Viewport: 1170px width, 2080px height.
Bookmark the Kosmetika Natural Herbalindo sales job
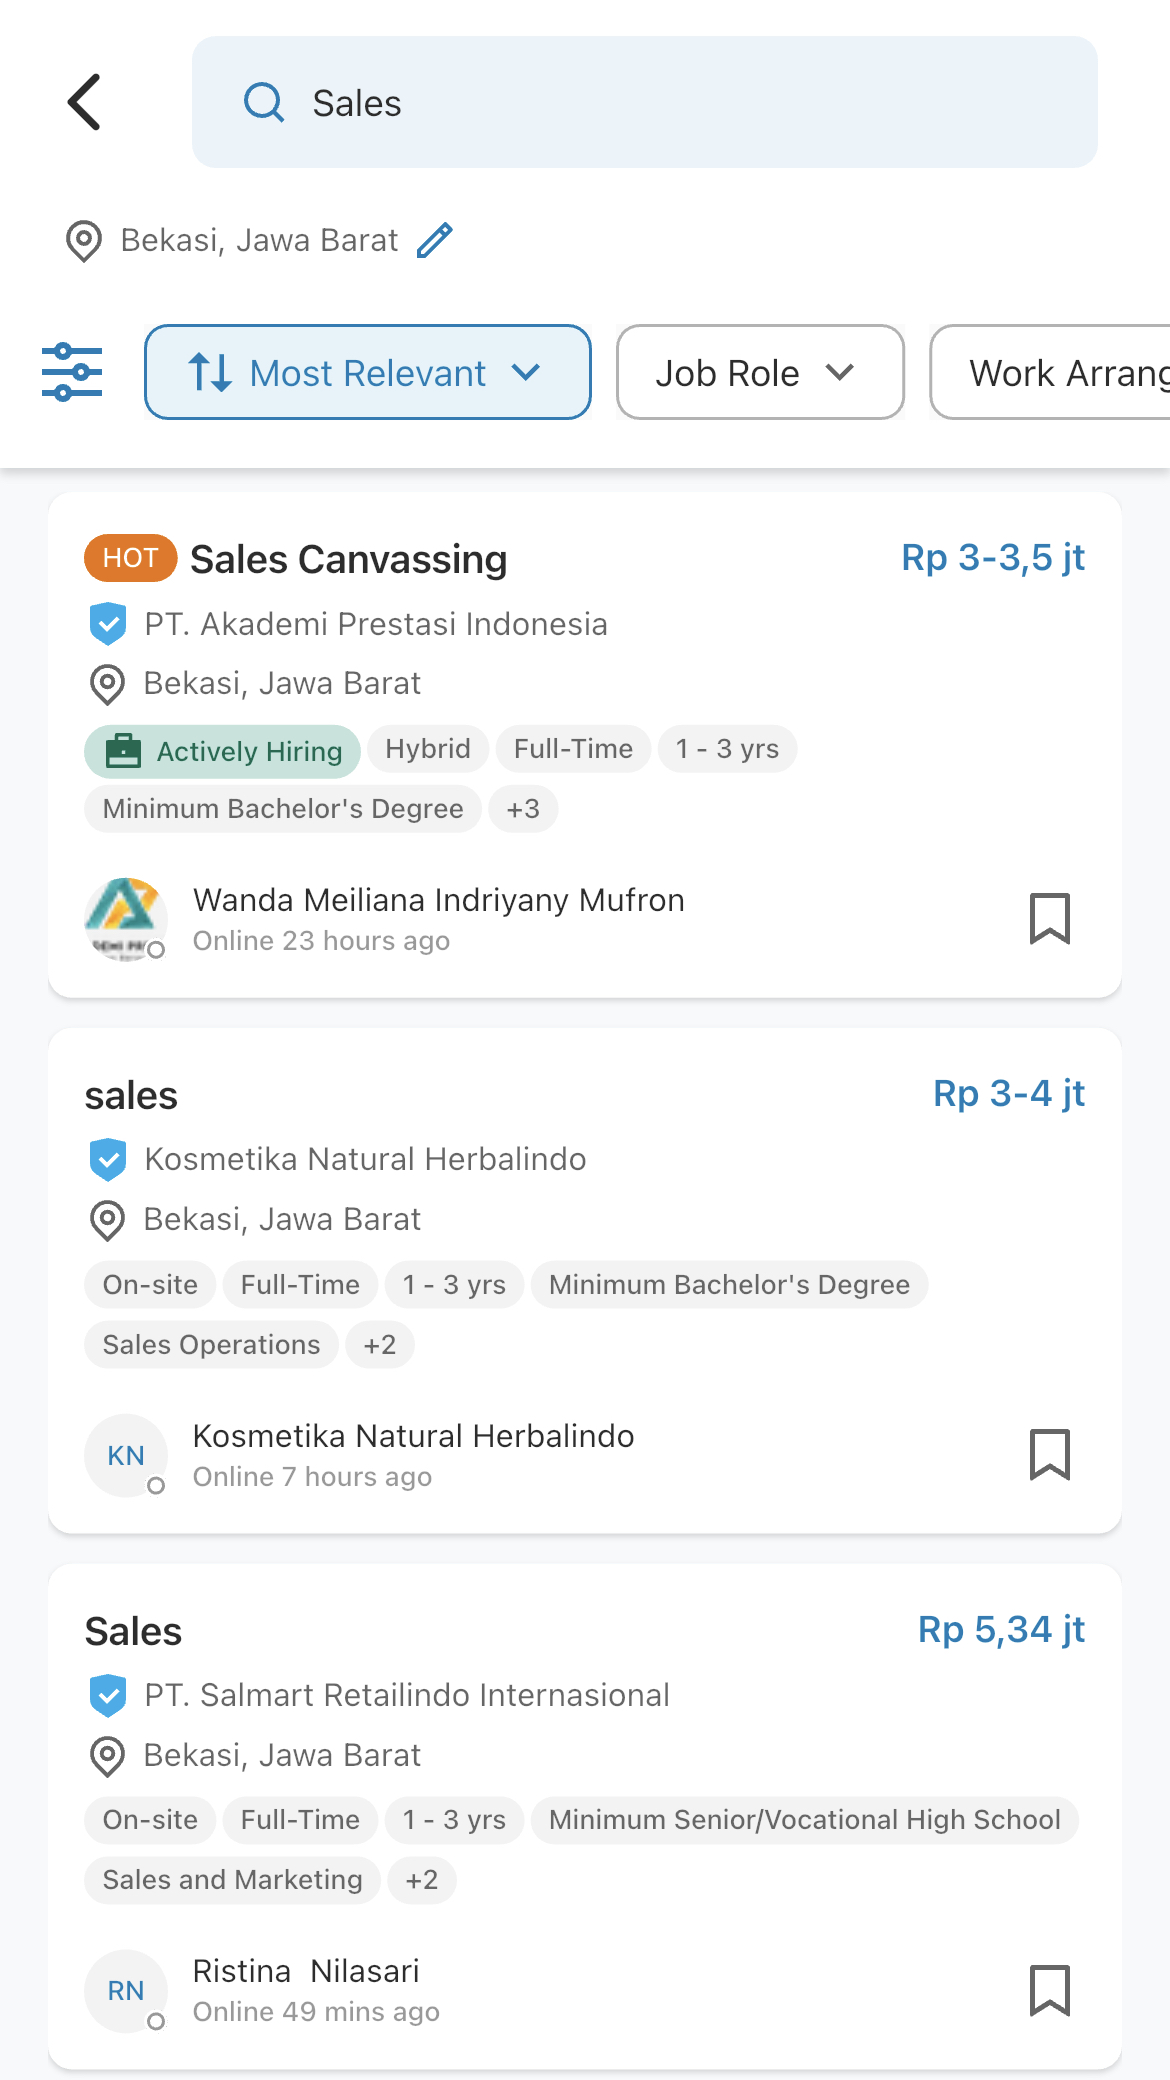1050,1454
